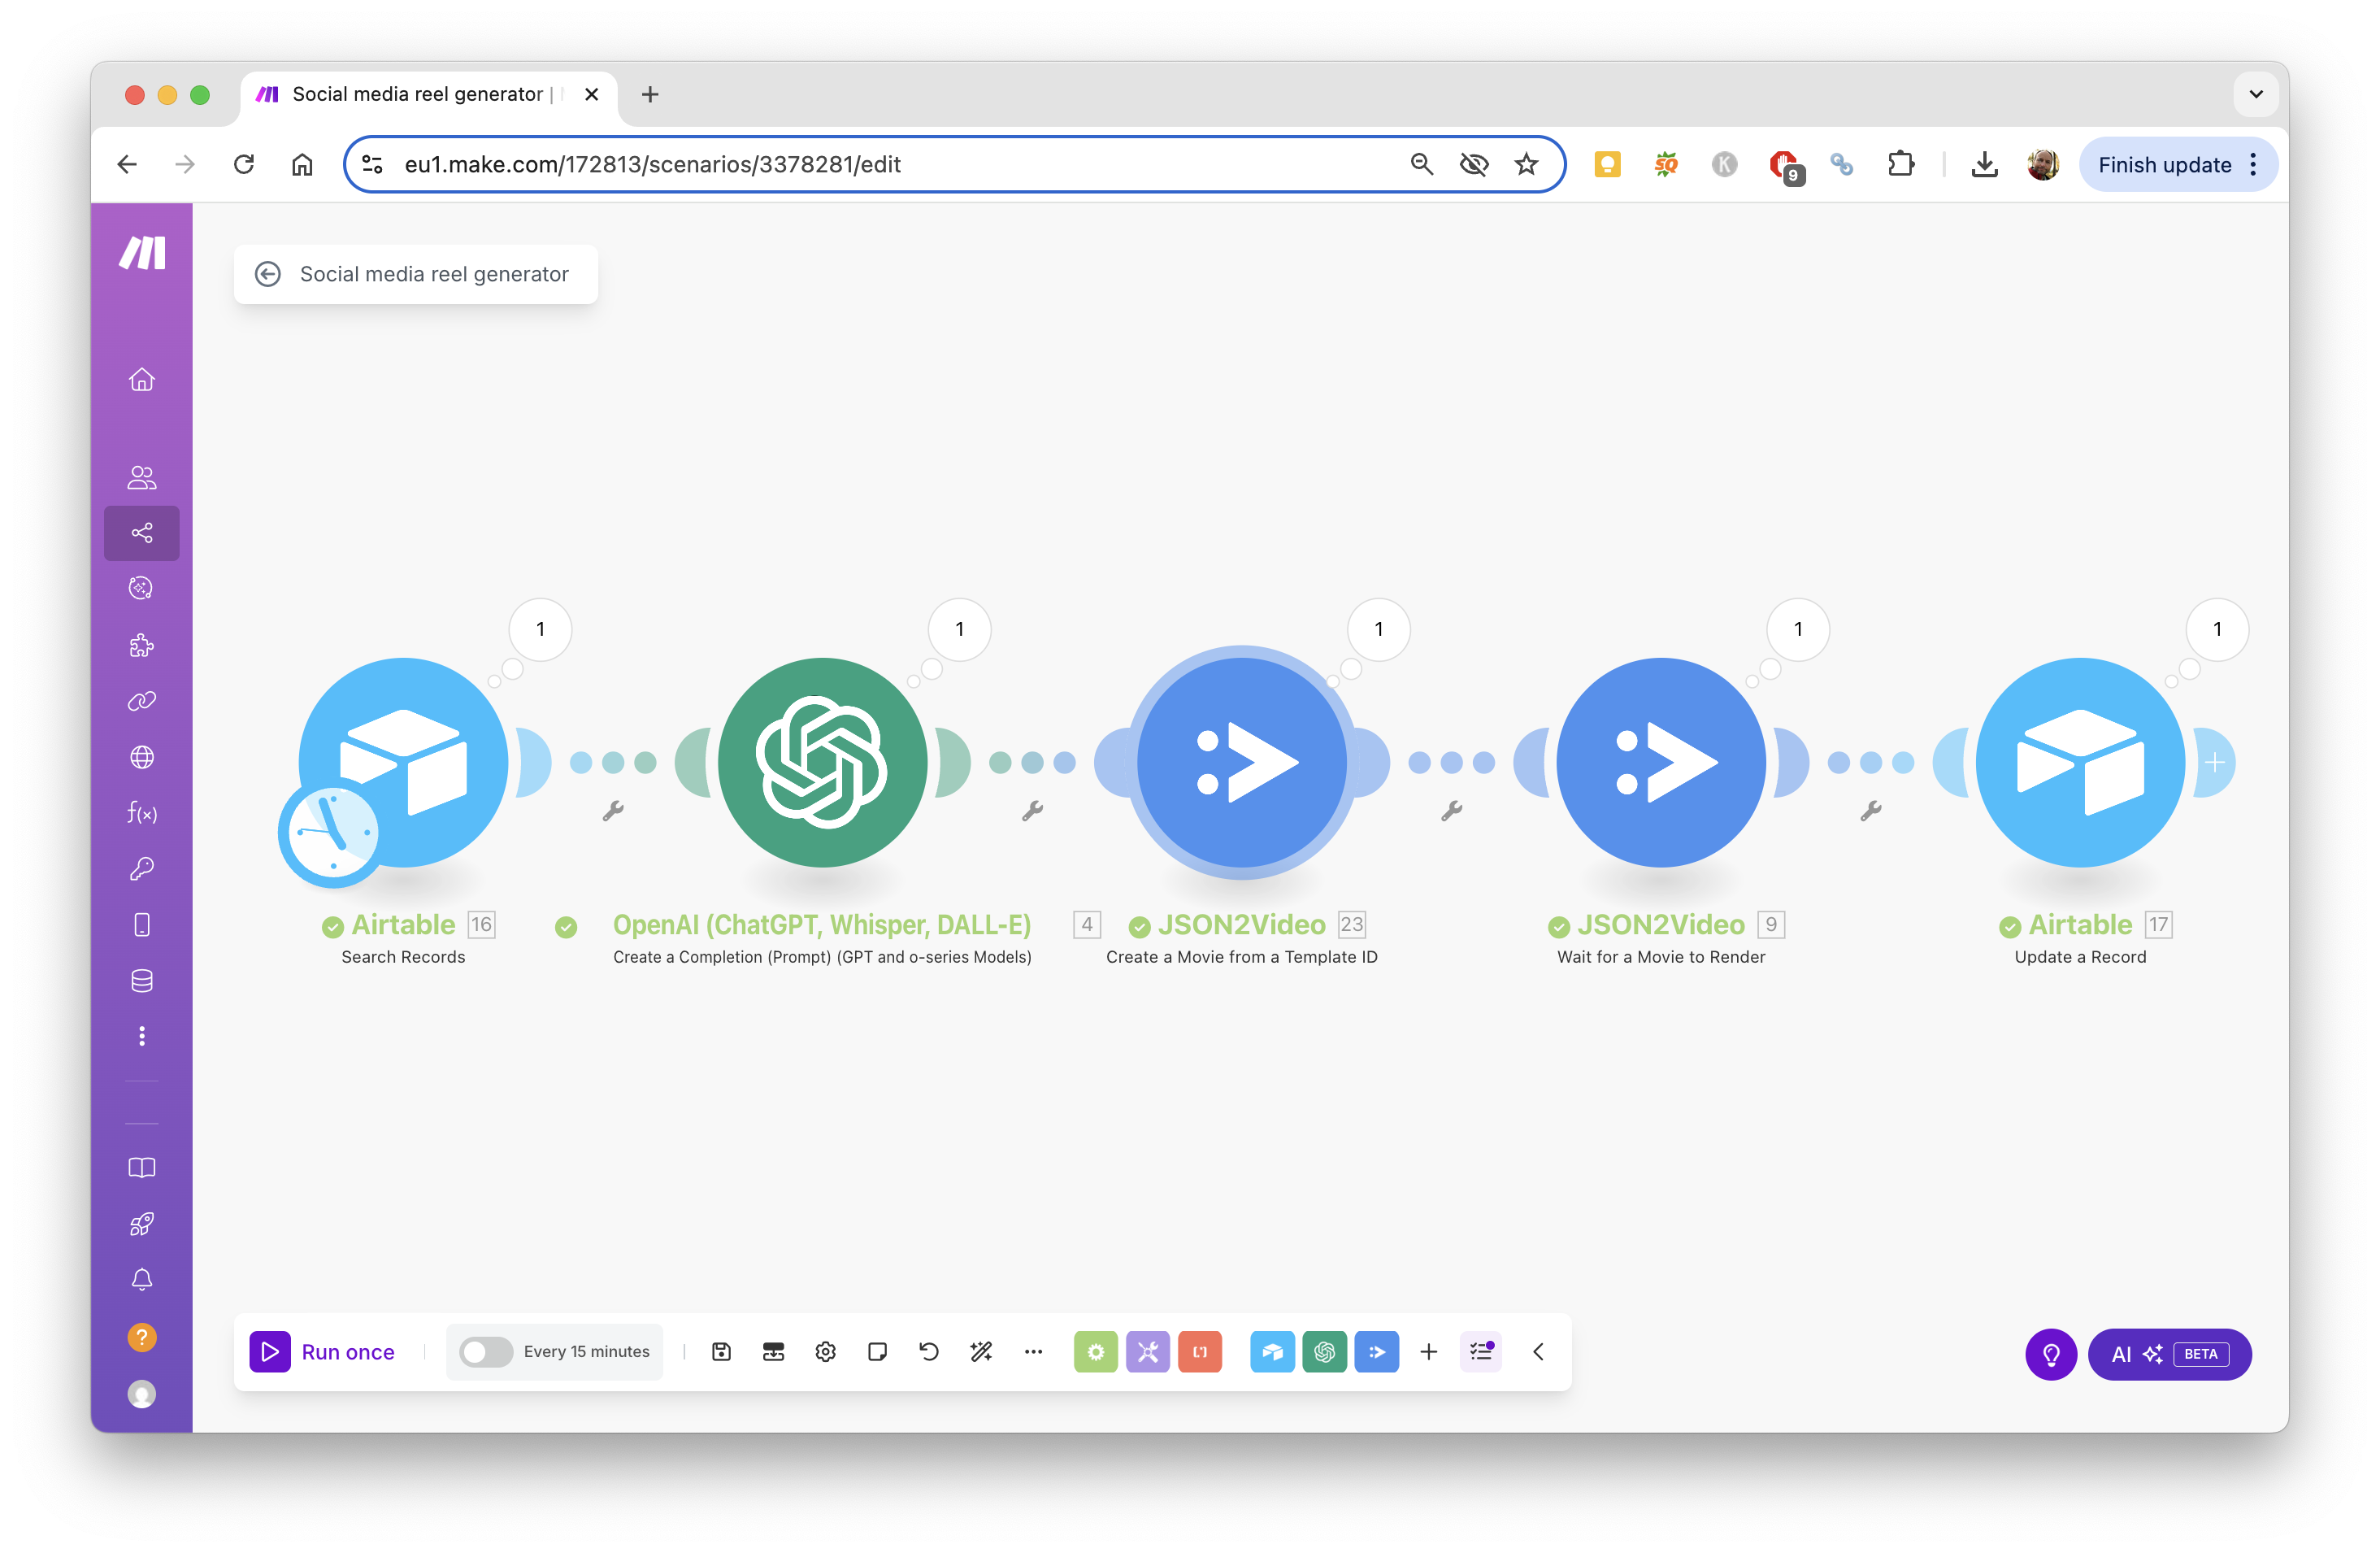The image size is (2380, 1553).
Task: Click the Undo arrow in the toolbar
Action: [929, 1352]
